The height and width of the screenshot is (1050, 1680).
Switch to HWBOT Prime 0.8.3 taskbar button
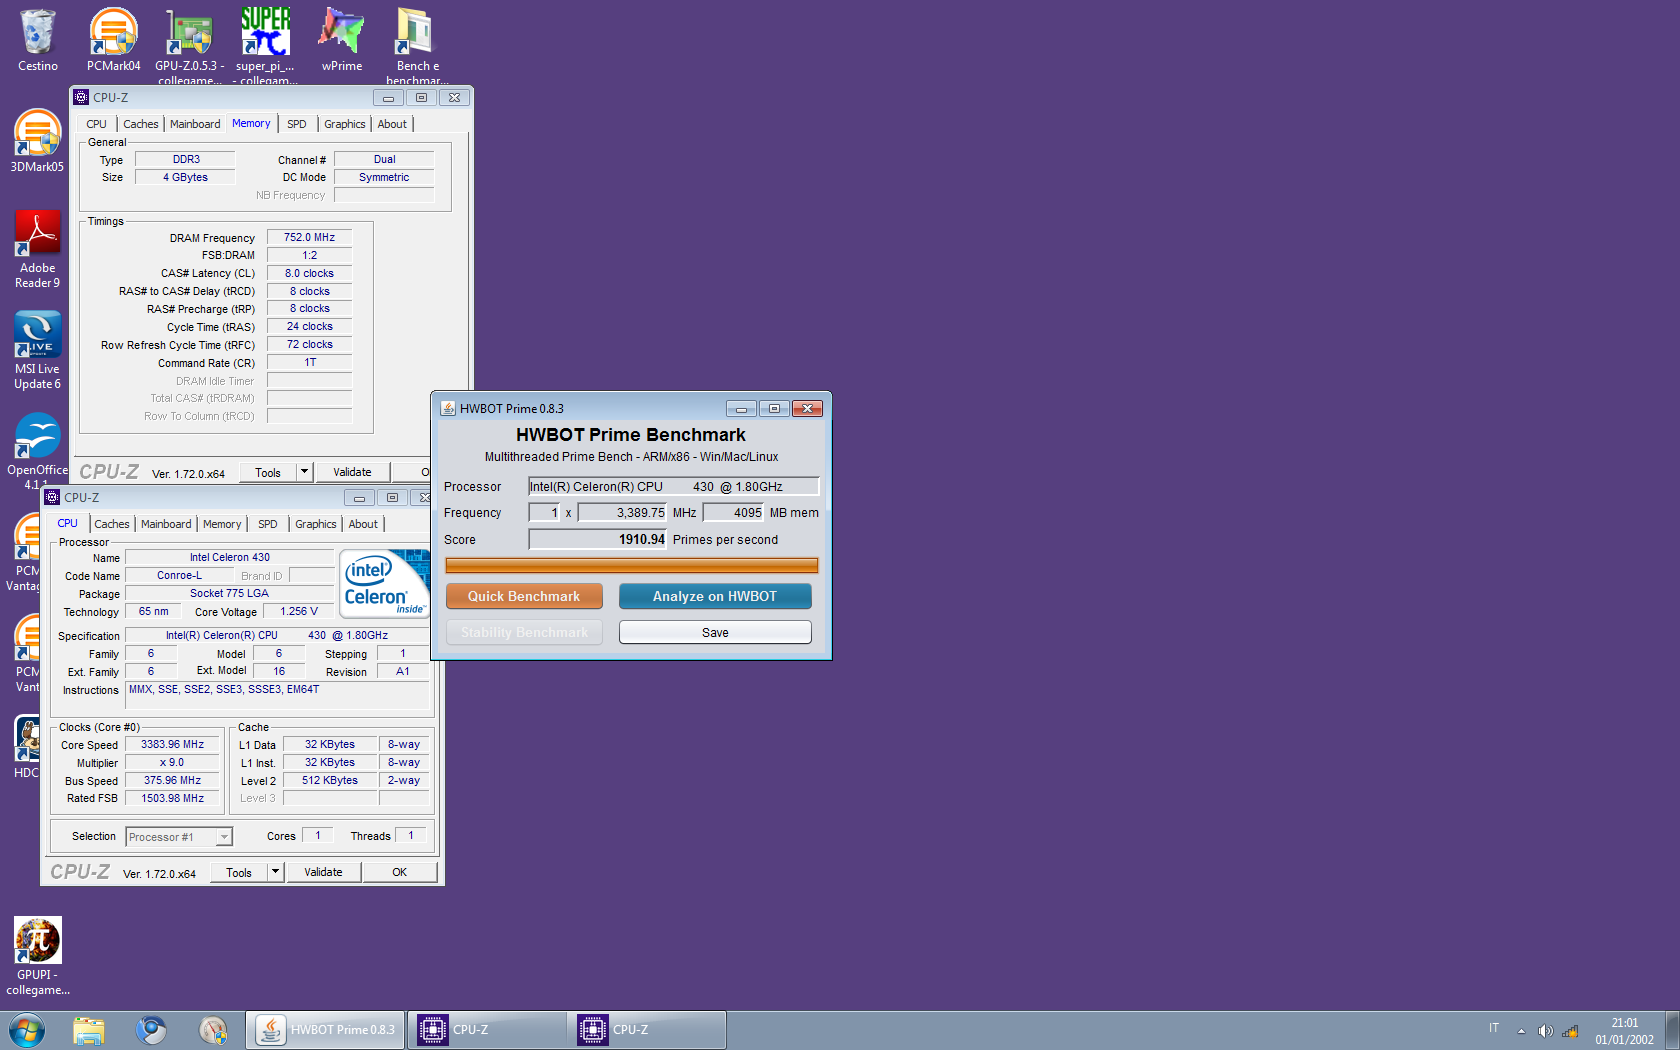[x=325, y=1030]
